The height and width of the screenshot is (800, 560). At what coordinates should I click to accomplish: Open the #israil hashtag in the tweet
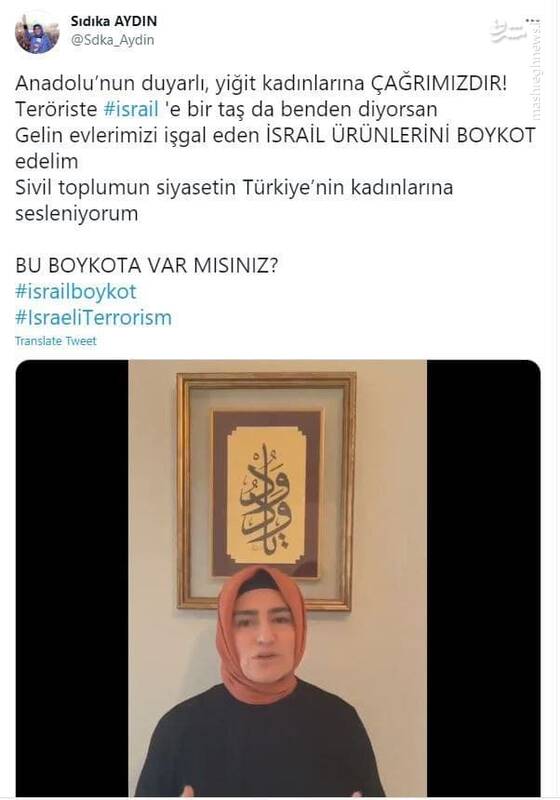(x=131, y=109)
